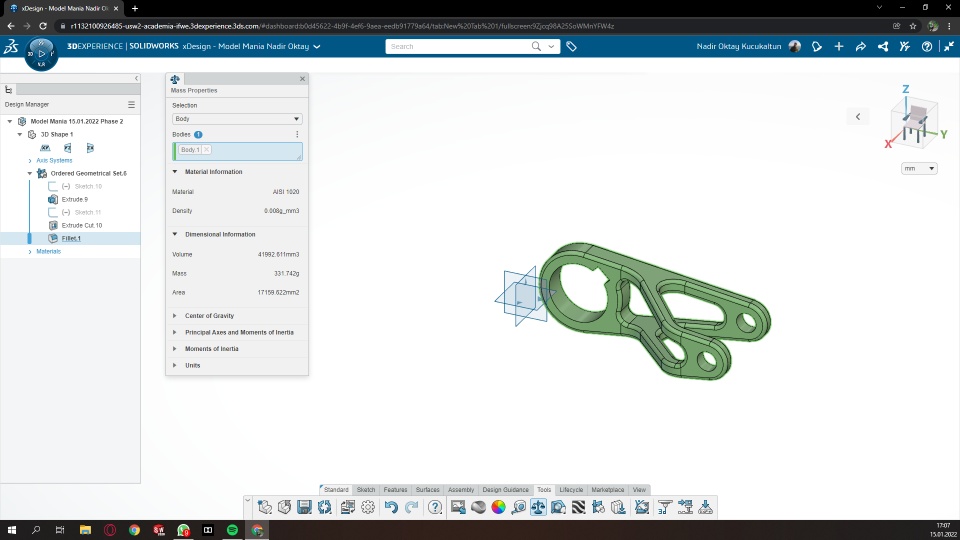This screenshot has height=540, width=960.
Task: Click the Add plus icon in the top bar
Action: point(839,47)
